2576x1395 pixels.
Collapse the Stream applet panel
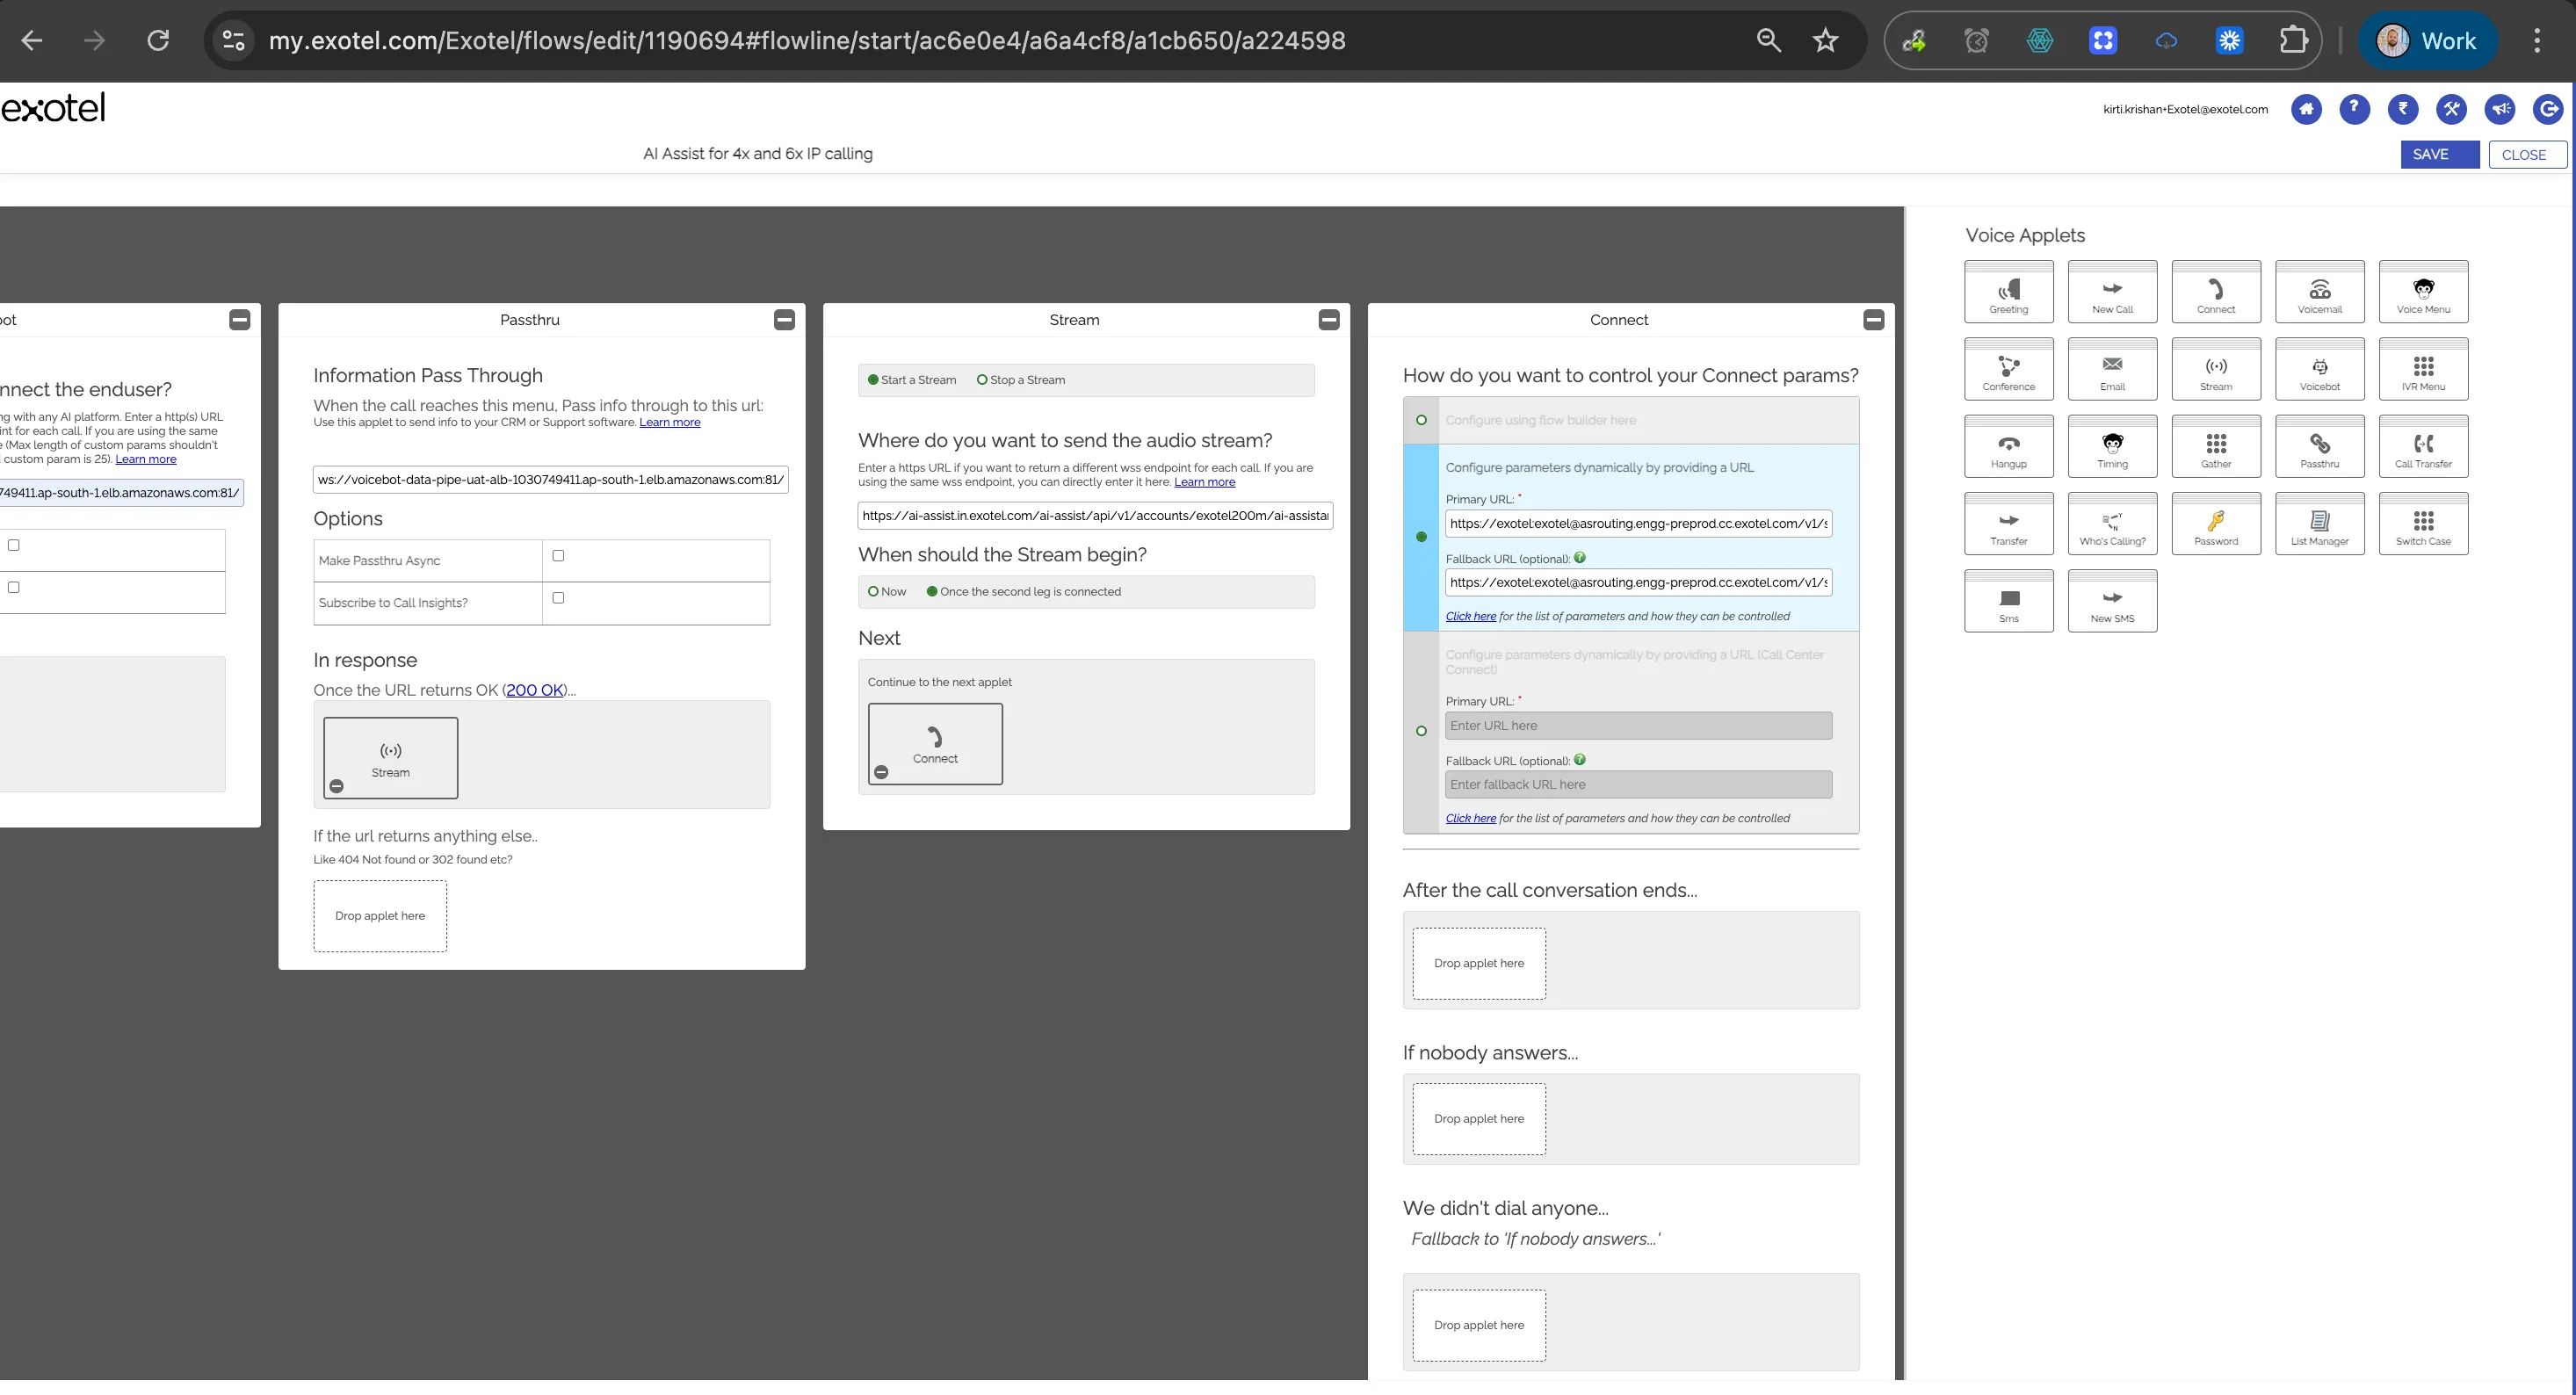click(x=1329, y=320)
